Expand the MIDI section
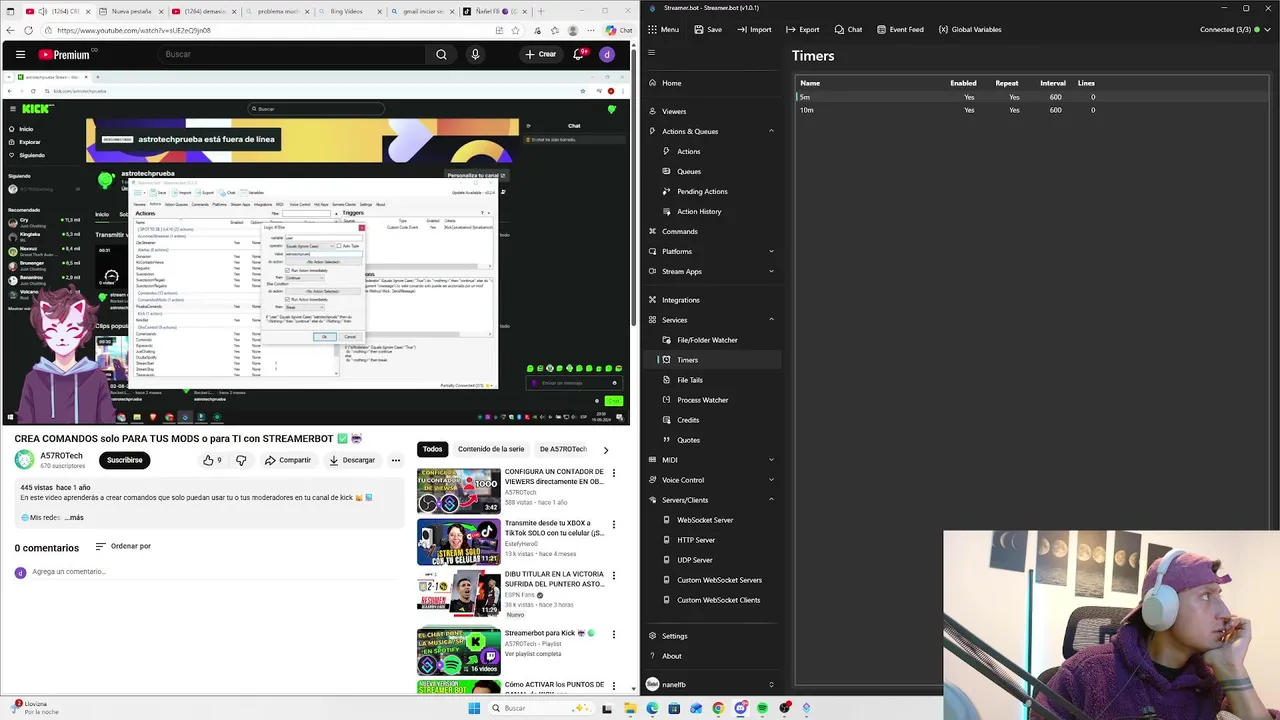1280x720 pixels. (771, 460)
